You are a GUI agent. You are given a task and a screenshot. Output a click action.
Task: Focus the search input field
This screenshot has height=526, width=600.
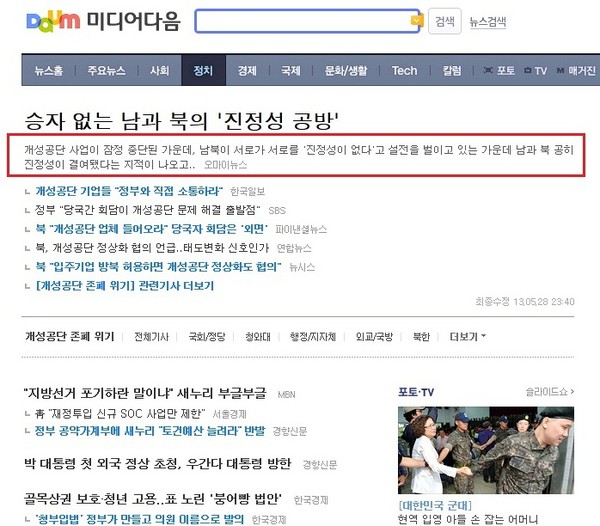click(302, 21)
